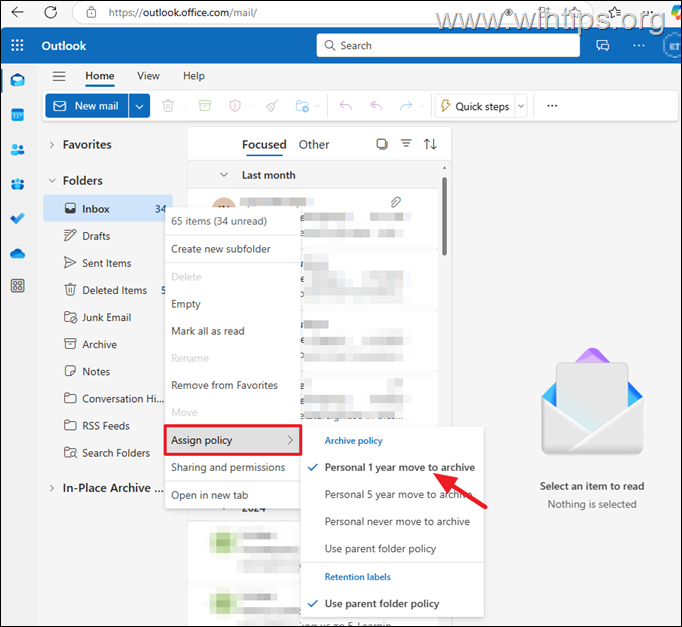The width and height of the screenshot is (682, 627).
Task: Open the chat feedback icon in header
Action: [x=603, y=46]
